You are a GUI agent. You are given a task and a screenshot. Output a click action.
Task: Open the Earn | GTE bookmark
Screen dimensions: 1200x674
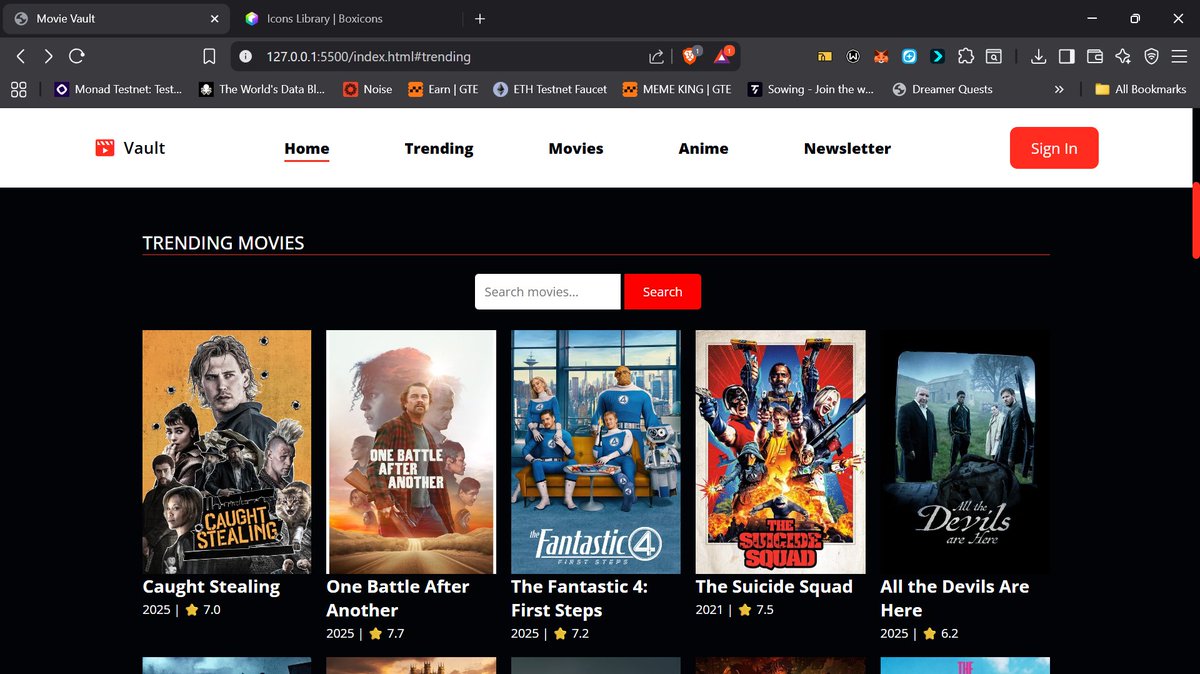(442, 89)
